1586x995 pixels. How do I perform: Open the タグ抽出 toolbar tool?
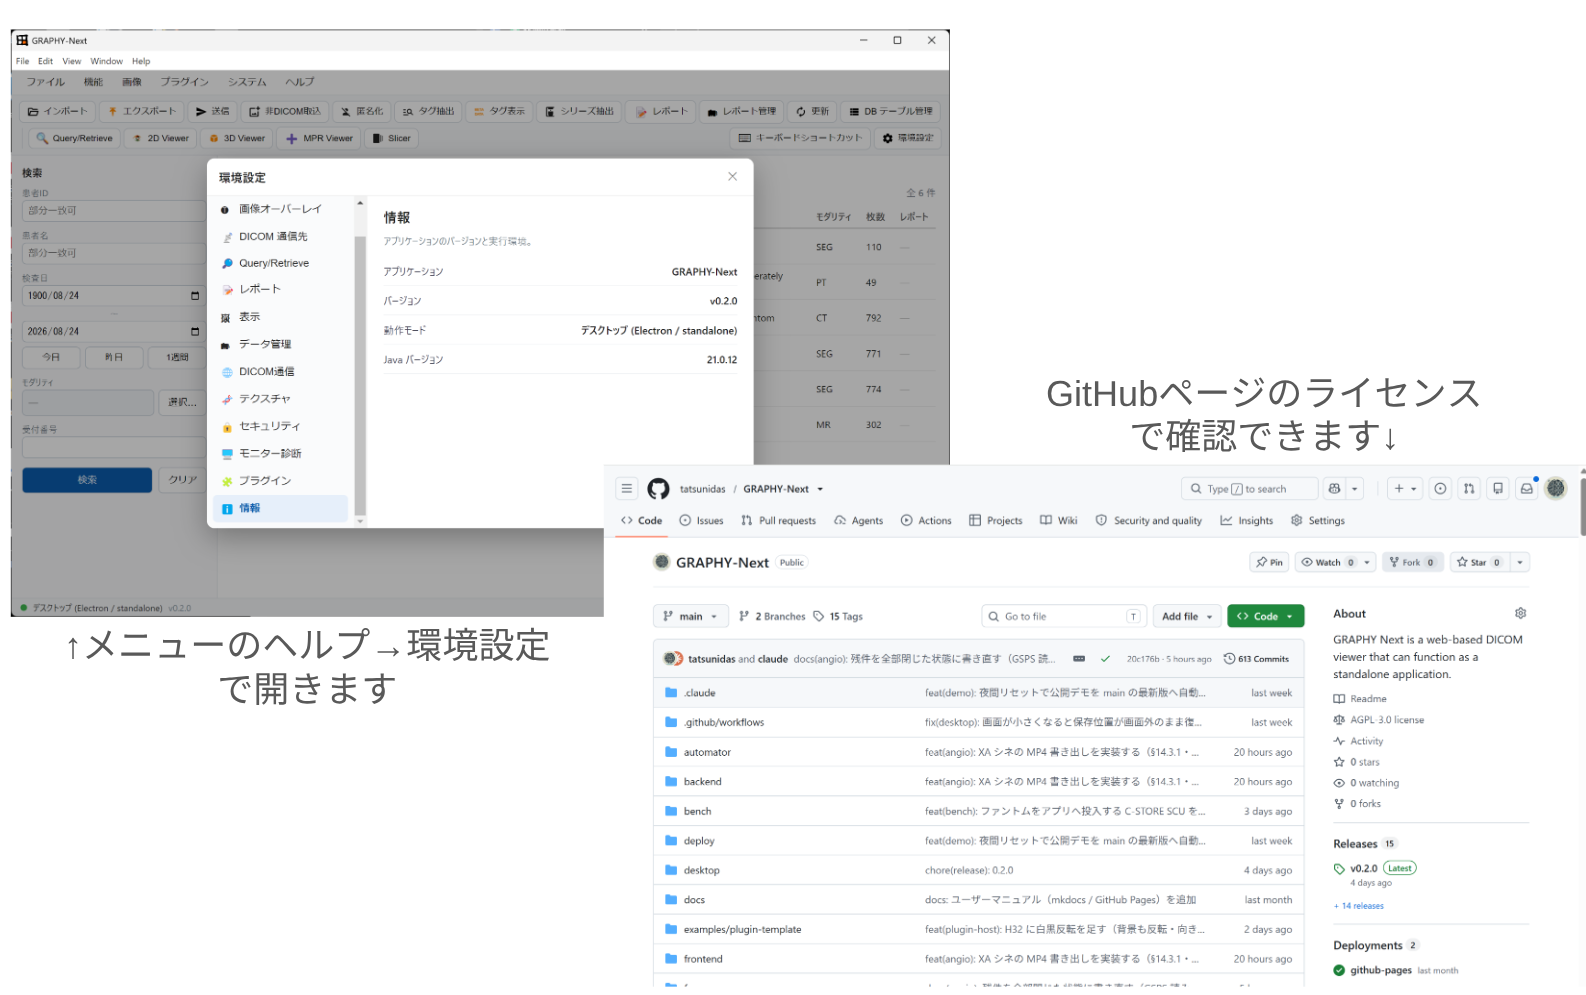click(428, 111)
